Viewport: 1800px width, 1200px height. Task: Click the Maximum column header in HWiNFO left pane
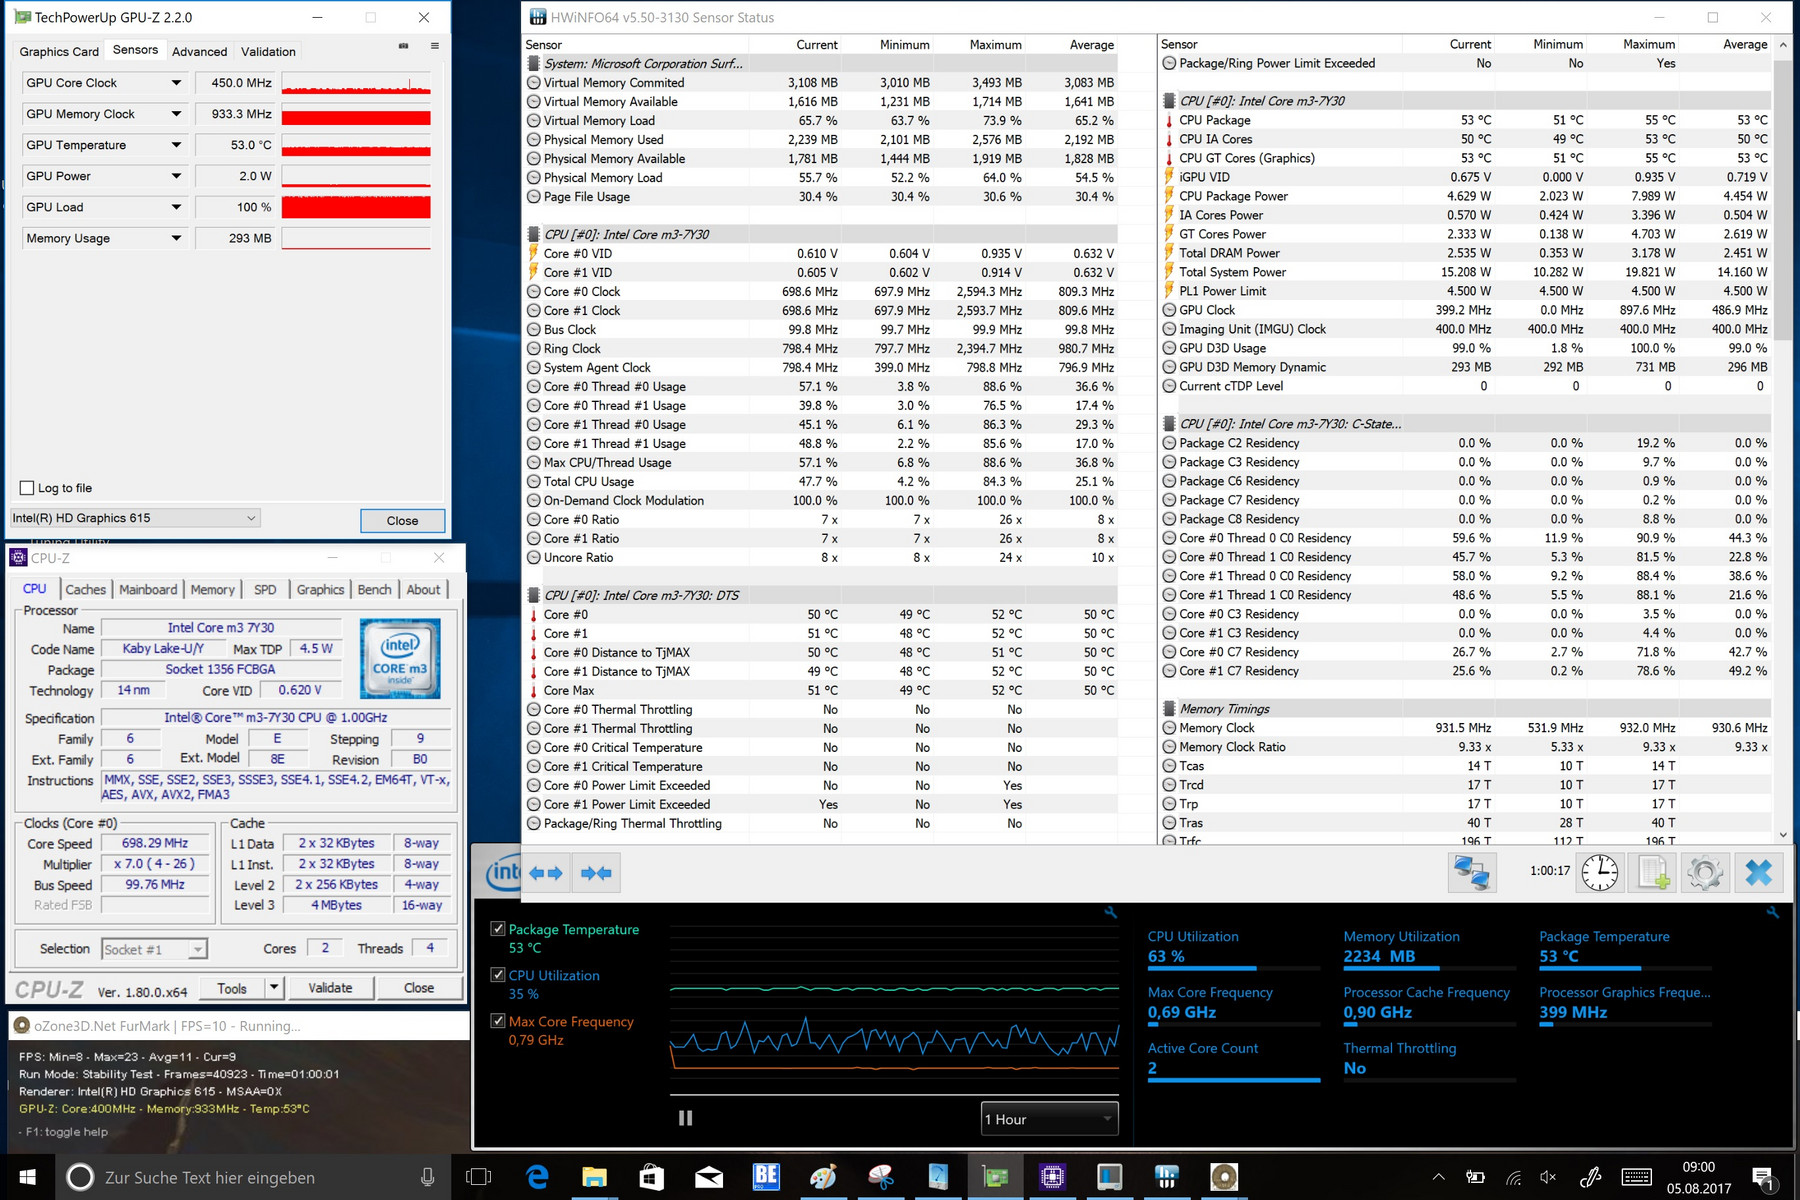coord(995,45)
